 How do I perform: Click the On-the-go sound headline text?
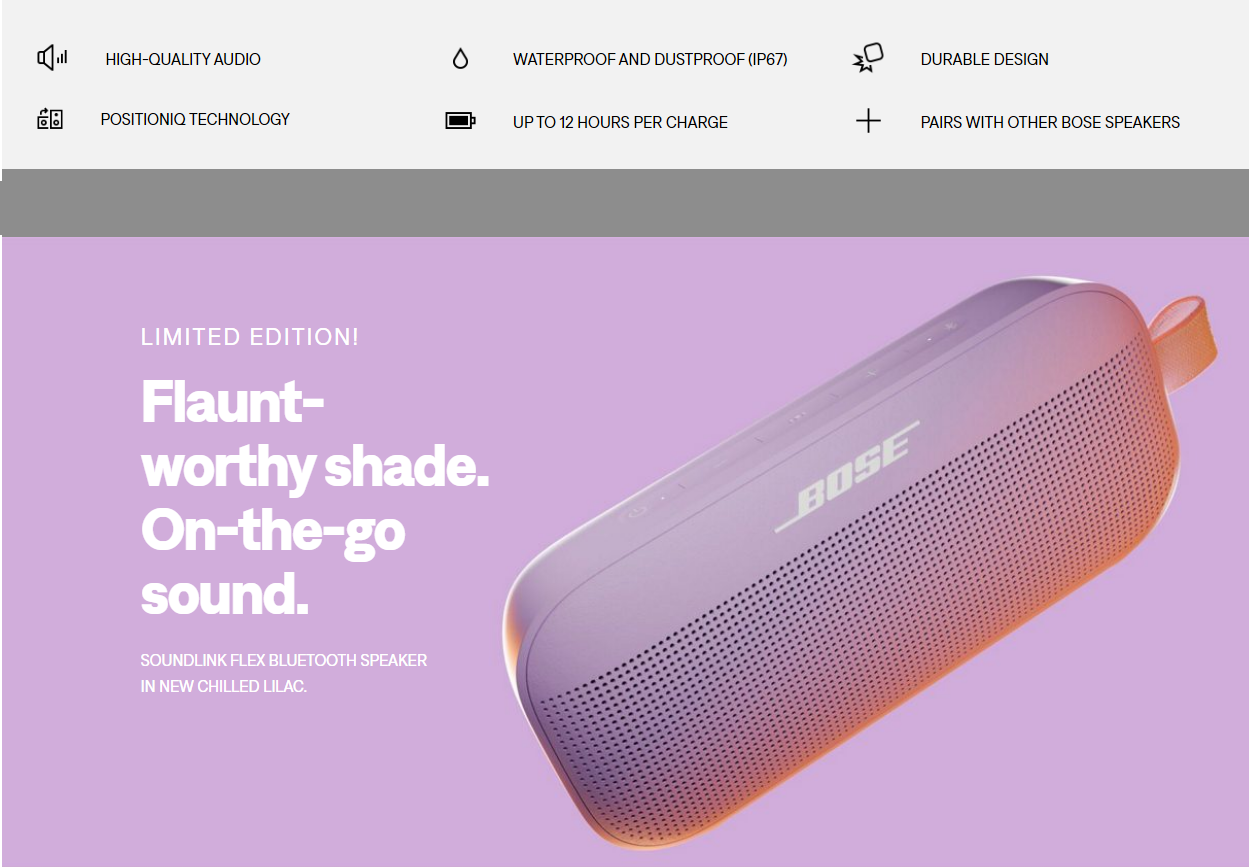[273, 562]
